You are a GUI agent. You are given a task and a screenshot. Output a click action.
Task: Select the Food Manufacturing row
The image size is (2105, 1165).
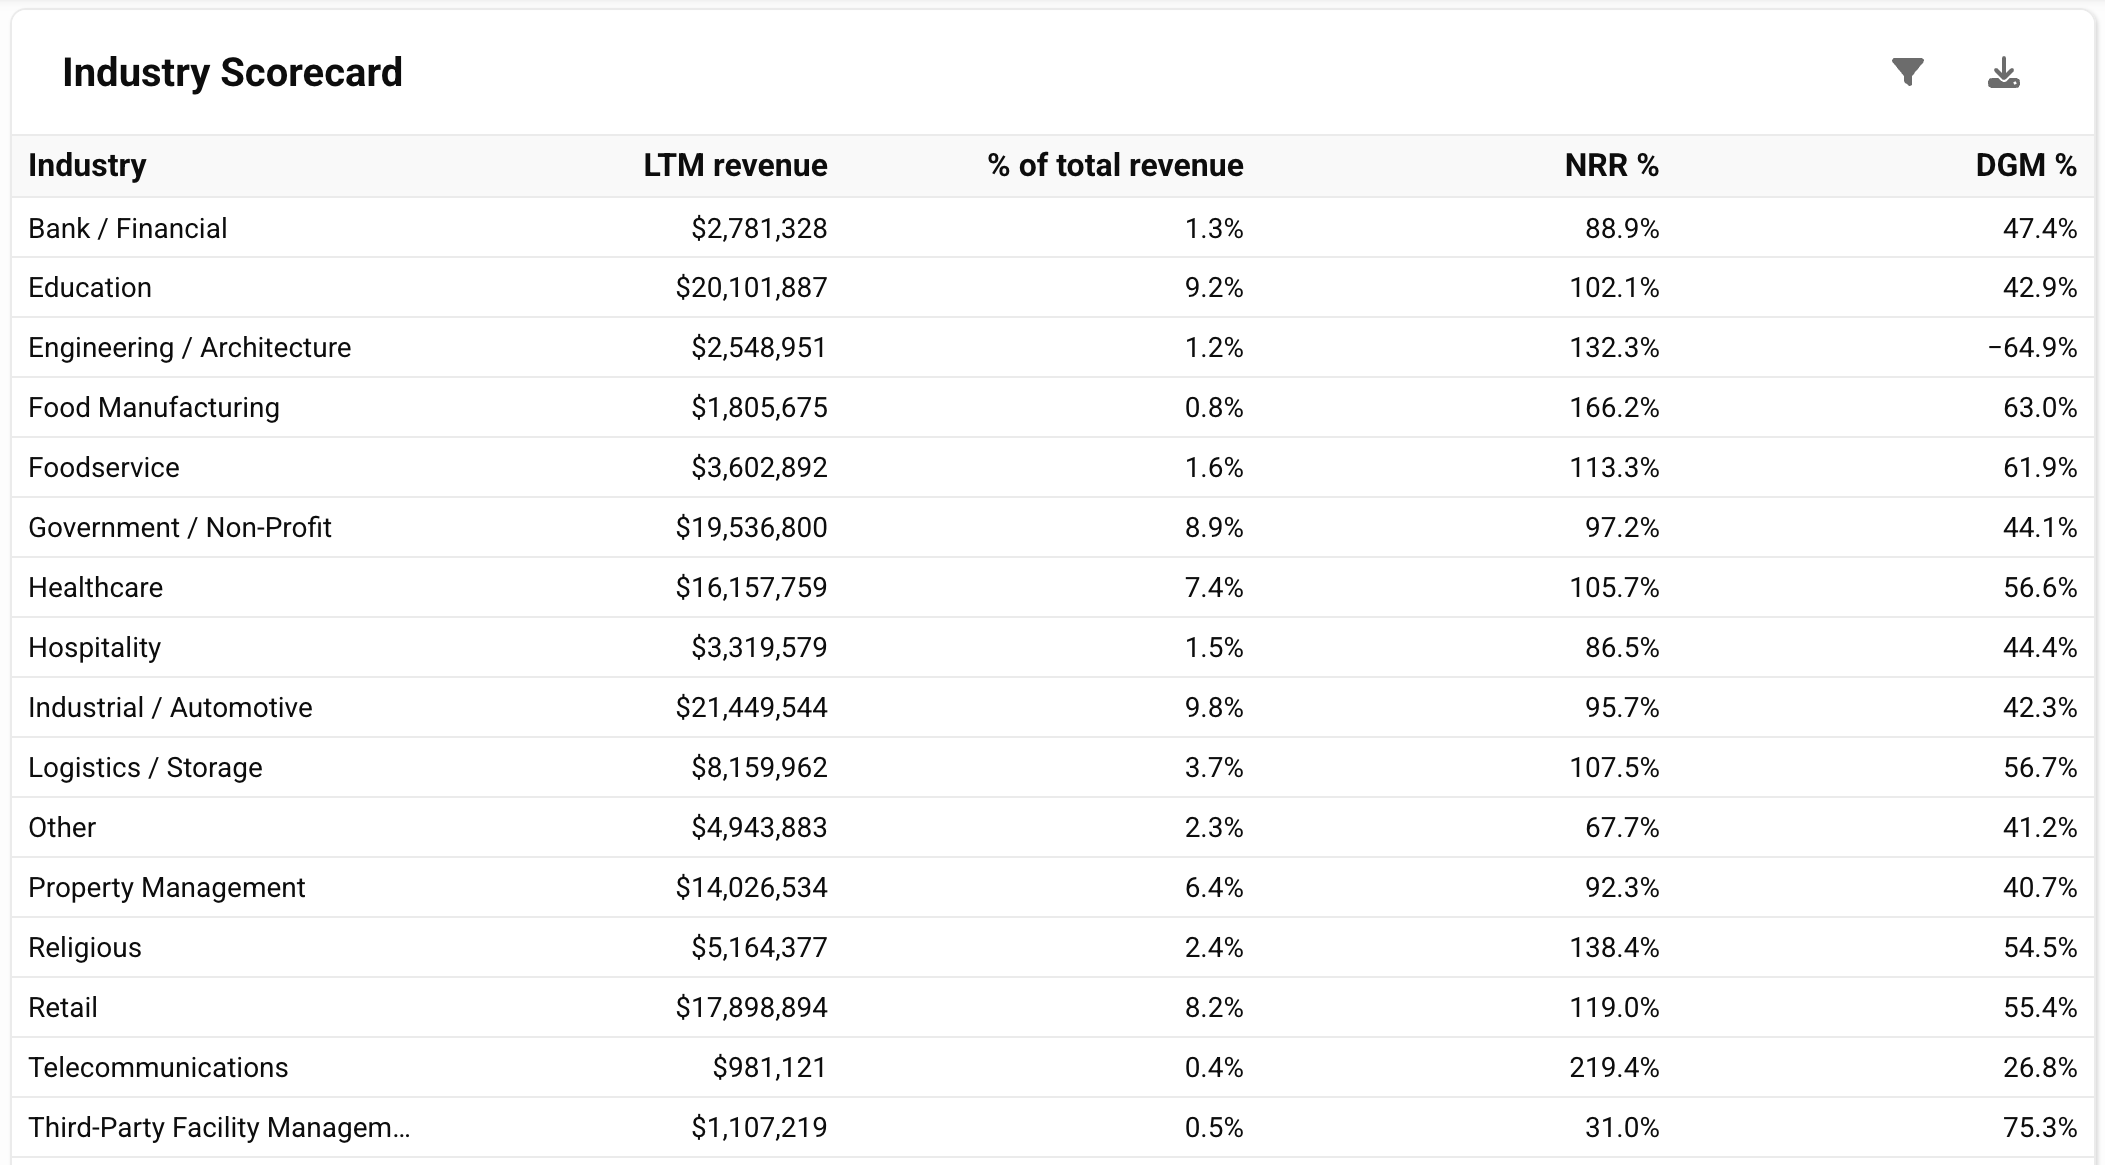(x=154, y=407)
